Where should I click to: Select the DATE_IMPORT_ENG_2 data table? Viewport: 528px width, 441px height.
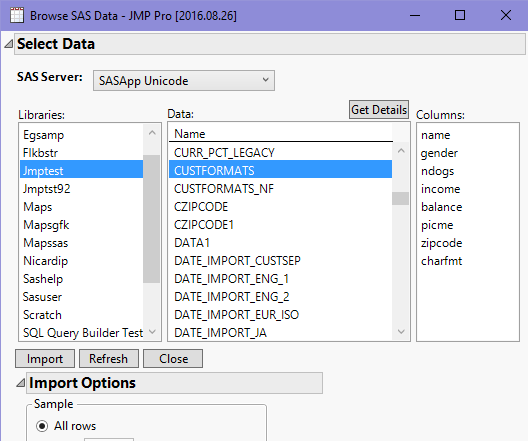[280, 297]
